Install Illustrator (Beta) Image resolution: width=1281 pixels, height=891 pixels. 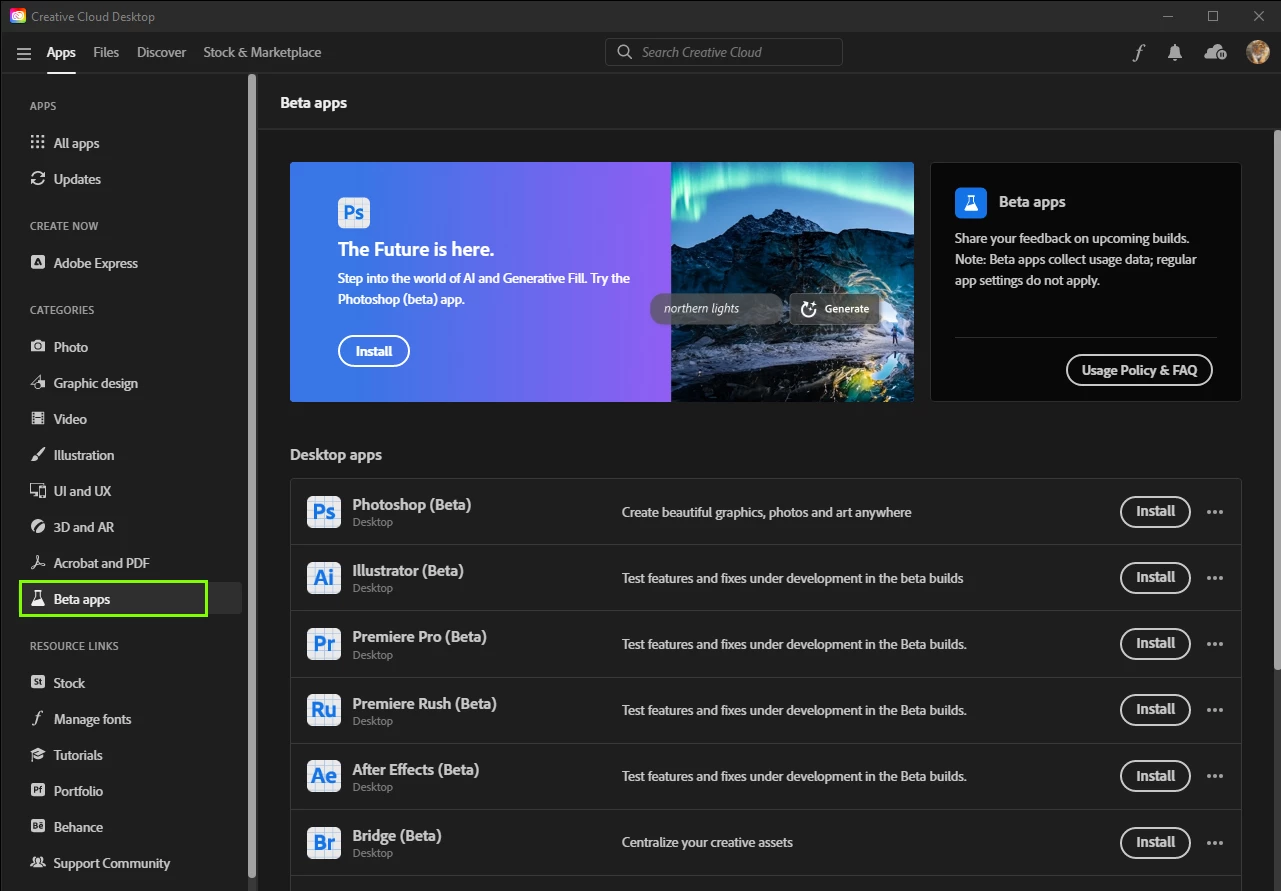pyautogui.click(x=1155, y=577)
